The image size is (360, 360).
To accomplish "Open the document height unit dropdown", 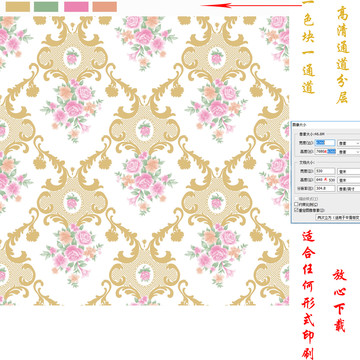I will click(x=349, y=180).
